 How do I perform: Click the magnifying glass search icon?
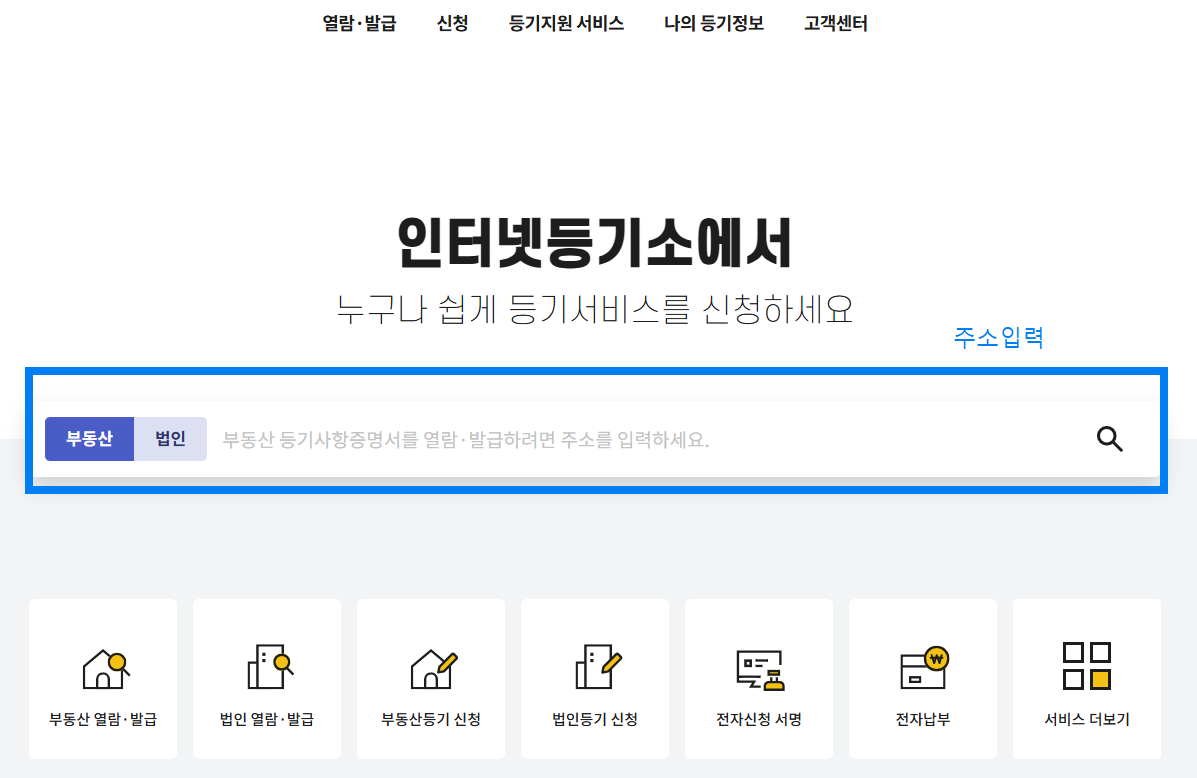pos(1110,438)
